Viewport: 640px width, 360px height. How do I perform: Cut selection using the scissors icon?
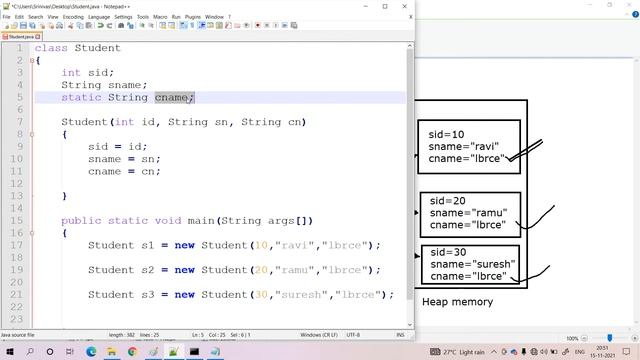pos(71,25)
